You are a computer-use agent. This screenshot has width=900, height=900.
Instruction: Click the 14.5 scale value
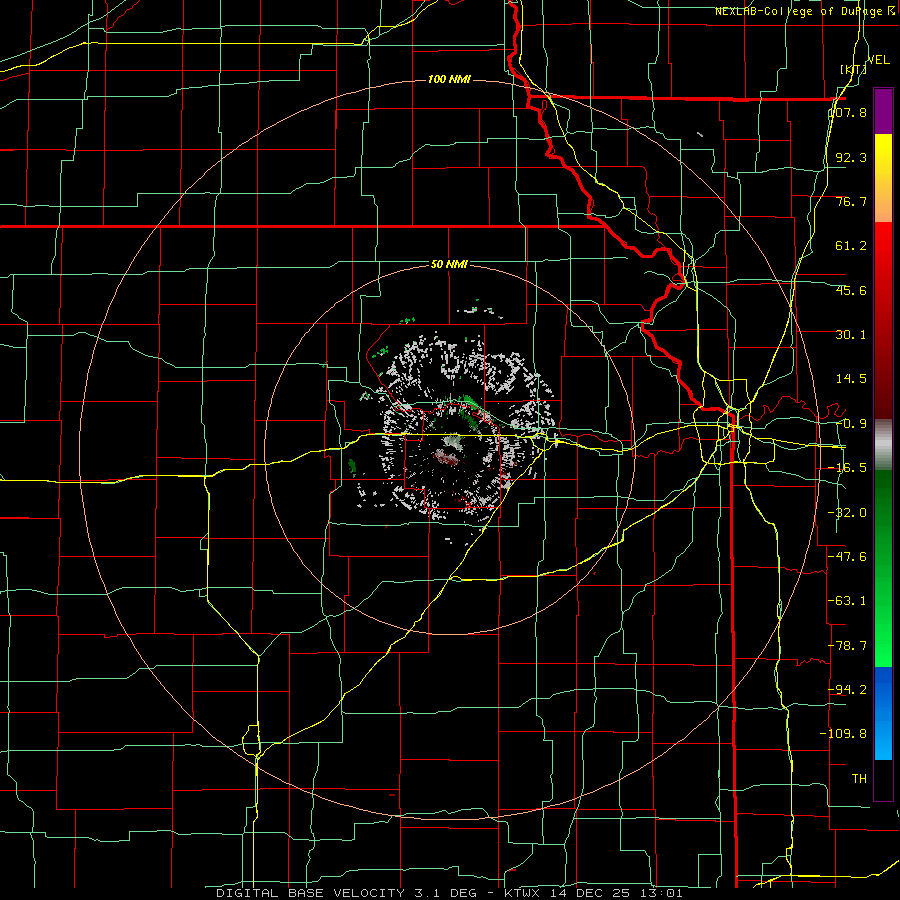tap(851, 379)
